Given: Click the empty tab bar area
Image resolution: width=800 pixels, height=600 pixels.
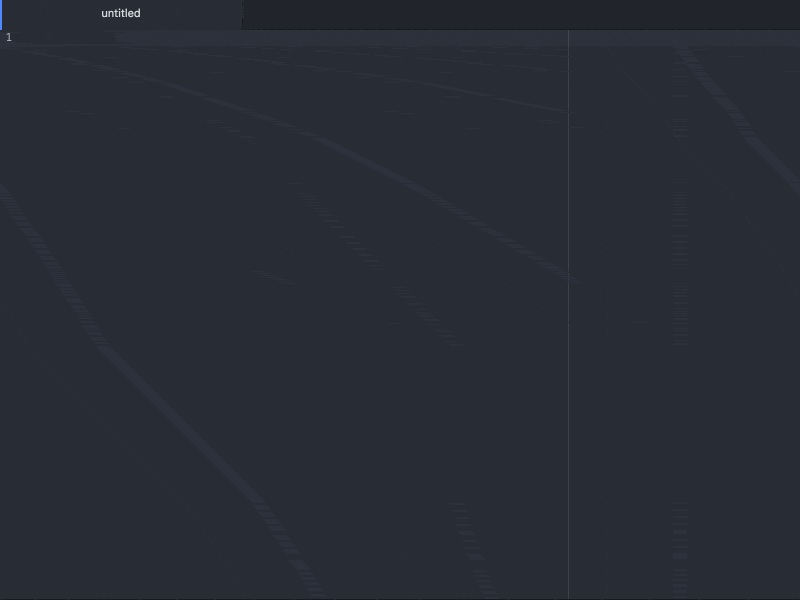Looking at the screenshot, I should click(x=520, y=14).
